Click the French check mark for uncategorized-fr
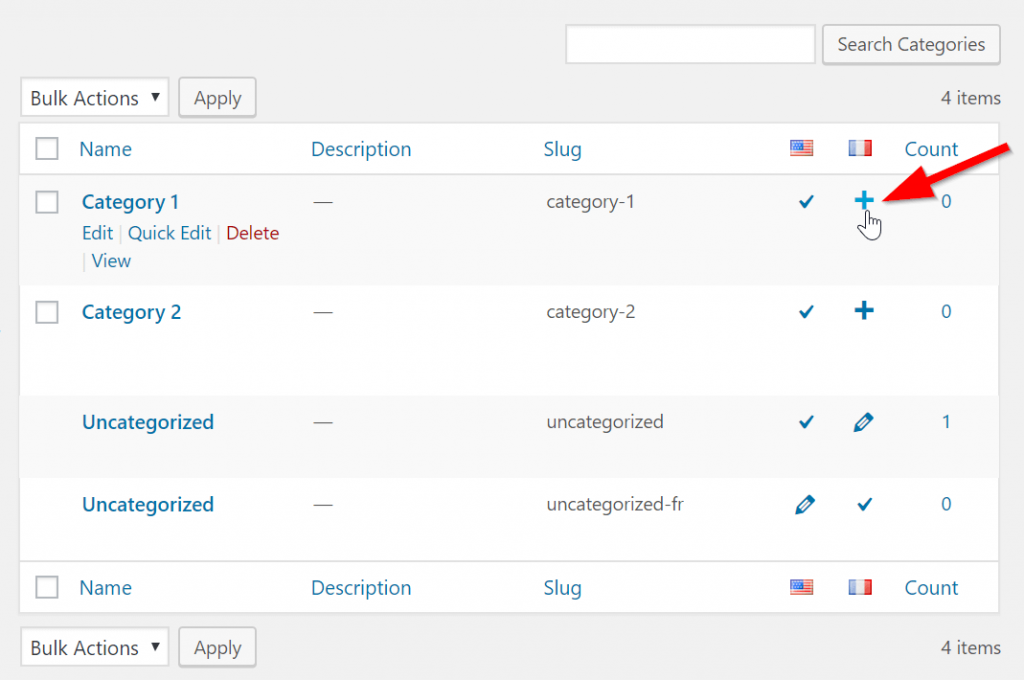This screenshot has width=1024, height=680. [864, 504]
